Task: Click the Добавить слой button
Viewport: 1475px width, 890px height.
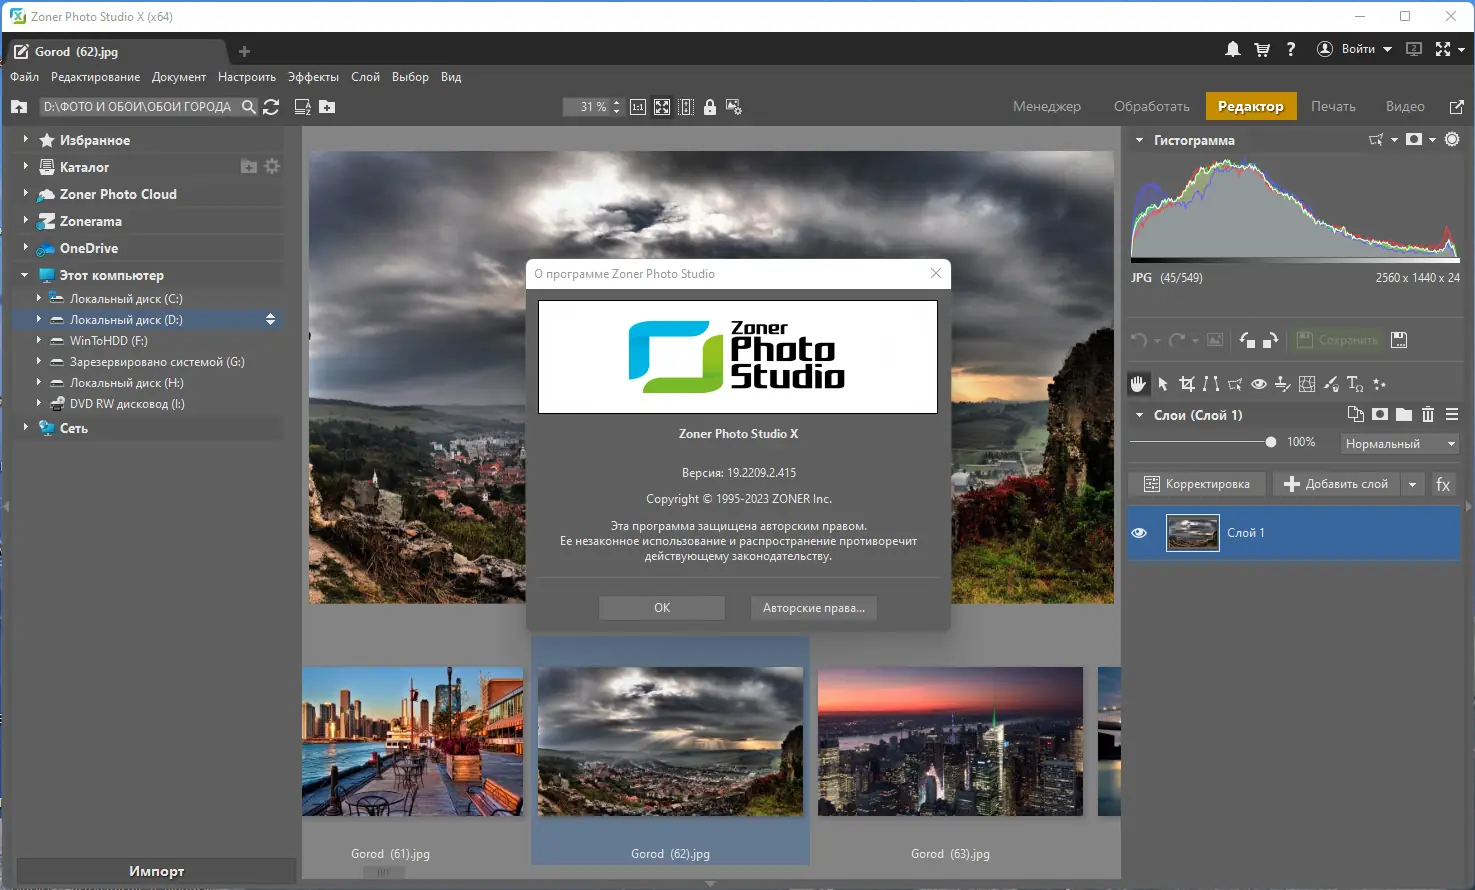Action: [x=1337, y=484]
